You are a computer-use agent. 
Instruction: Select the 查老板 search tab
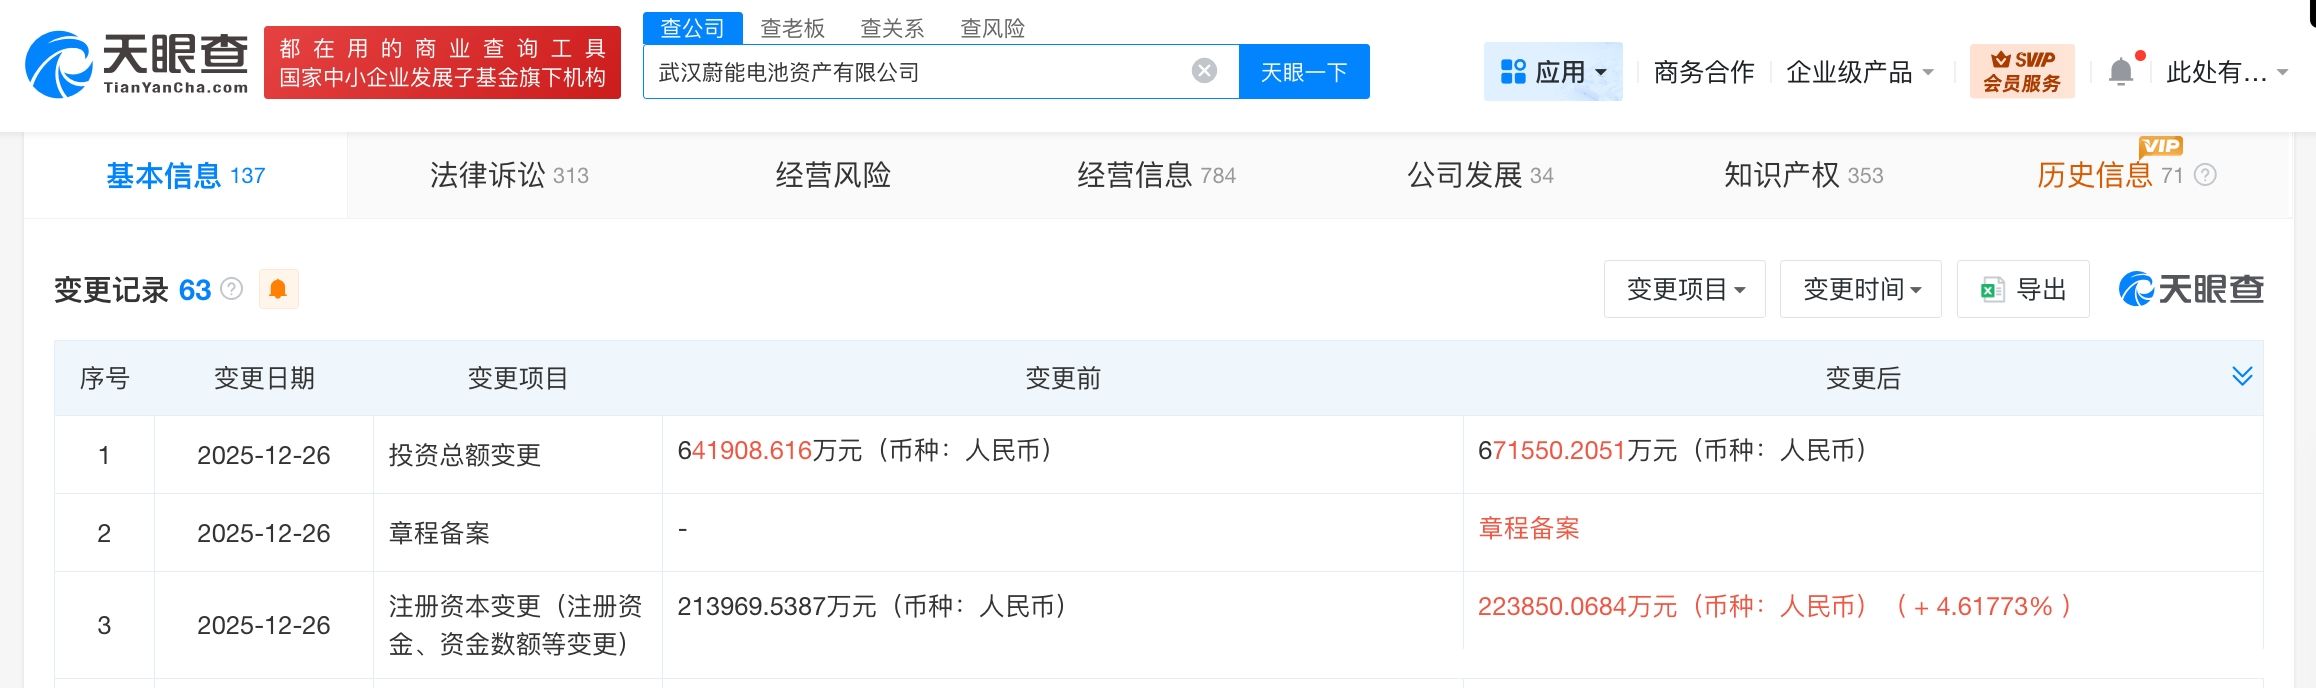click(x=792, y=28)
